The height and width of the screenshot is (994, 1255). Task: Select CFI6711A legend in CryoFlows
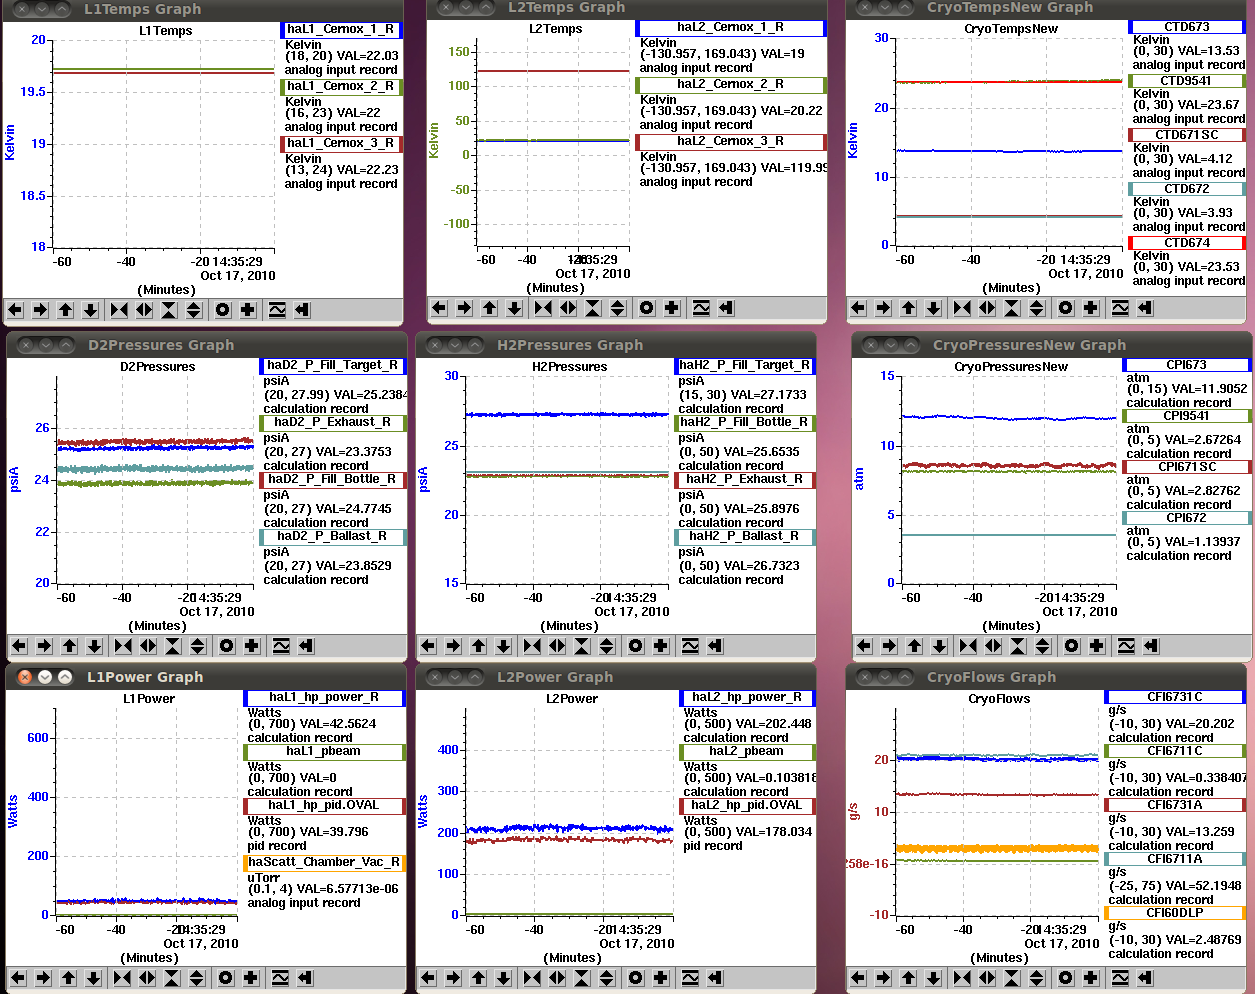(1175, 859)
